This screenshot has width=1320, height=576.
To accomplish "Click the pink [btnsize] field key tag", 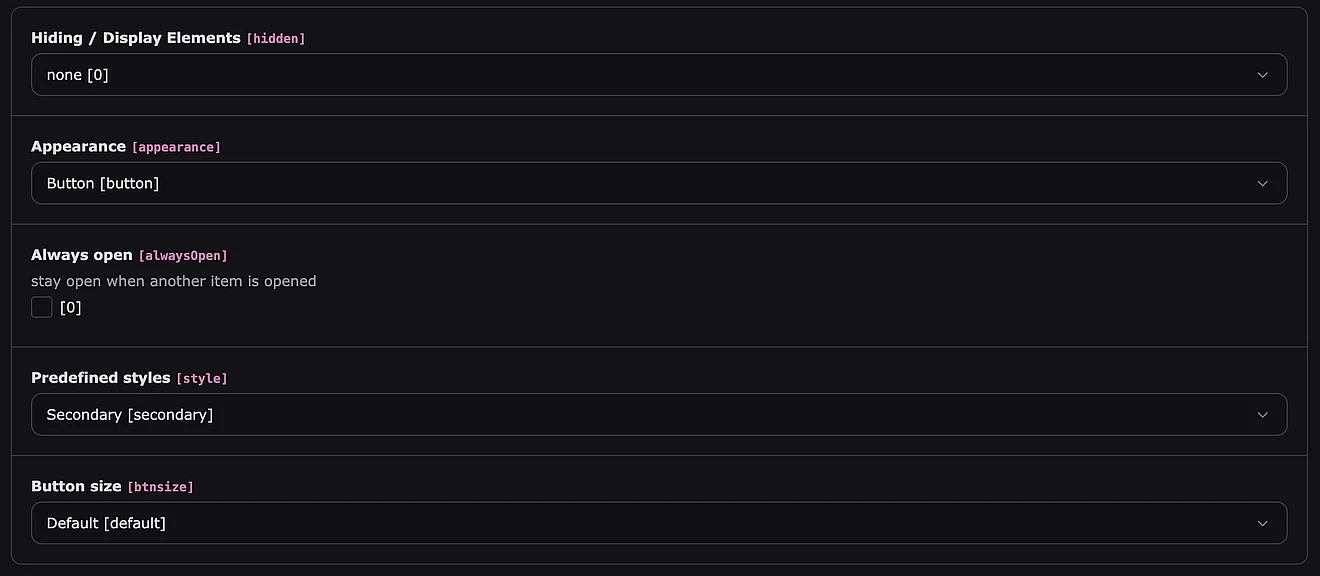I will 160,487.
